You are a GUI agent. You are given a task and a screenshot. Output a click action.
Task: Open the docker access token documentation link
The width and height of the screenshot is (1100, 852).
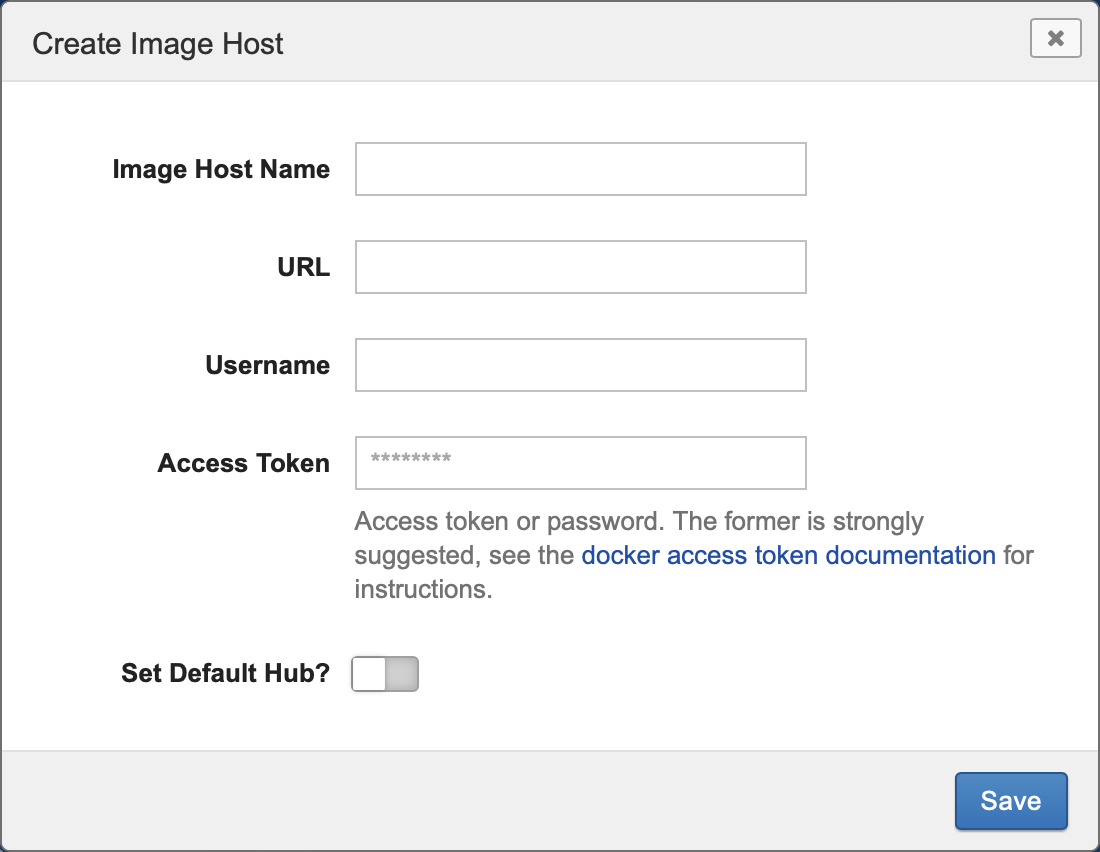tap(788, 555)
